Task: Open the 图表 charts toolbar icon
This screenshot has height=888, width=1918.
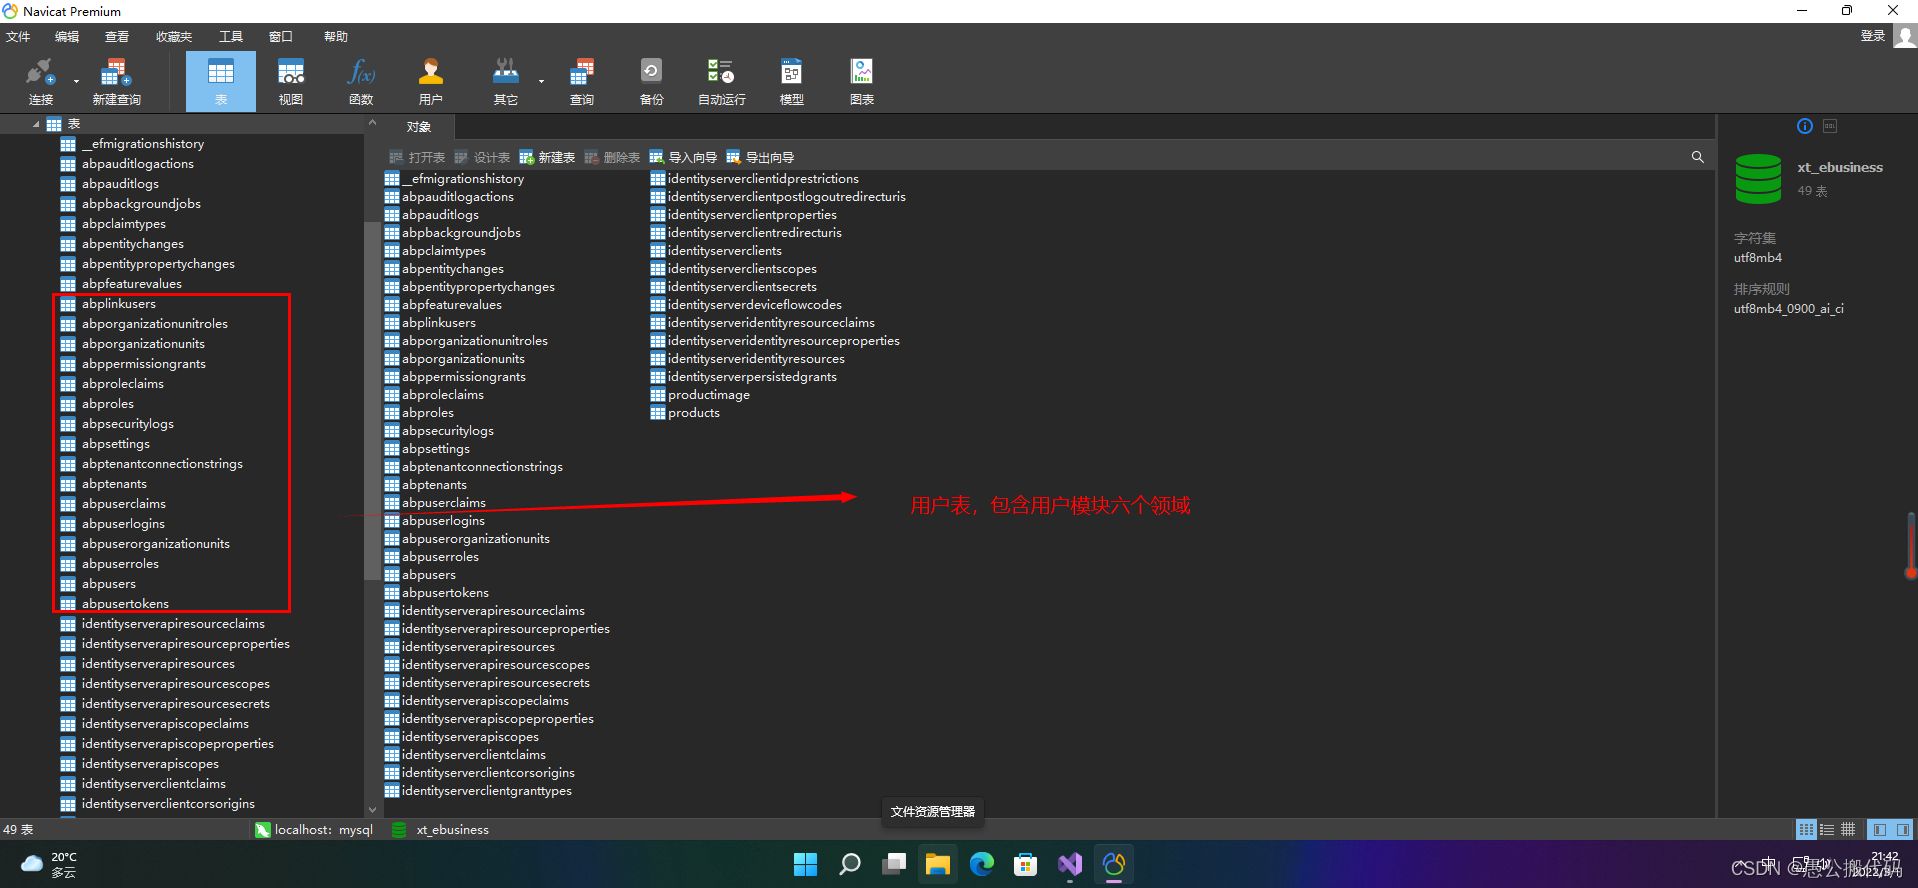Action: [x=861, y=81]
